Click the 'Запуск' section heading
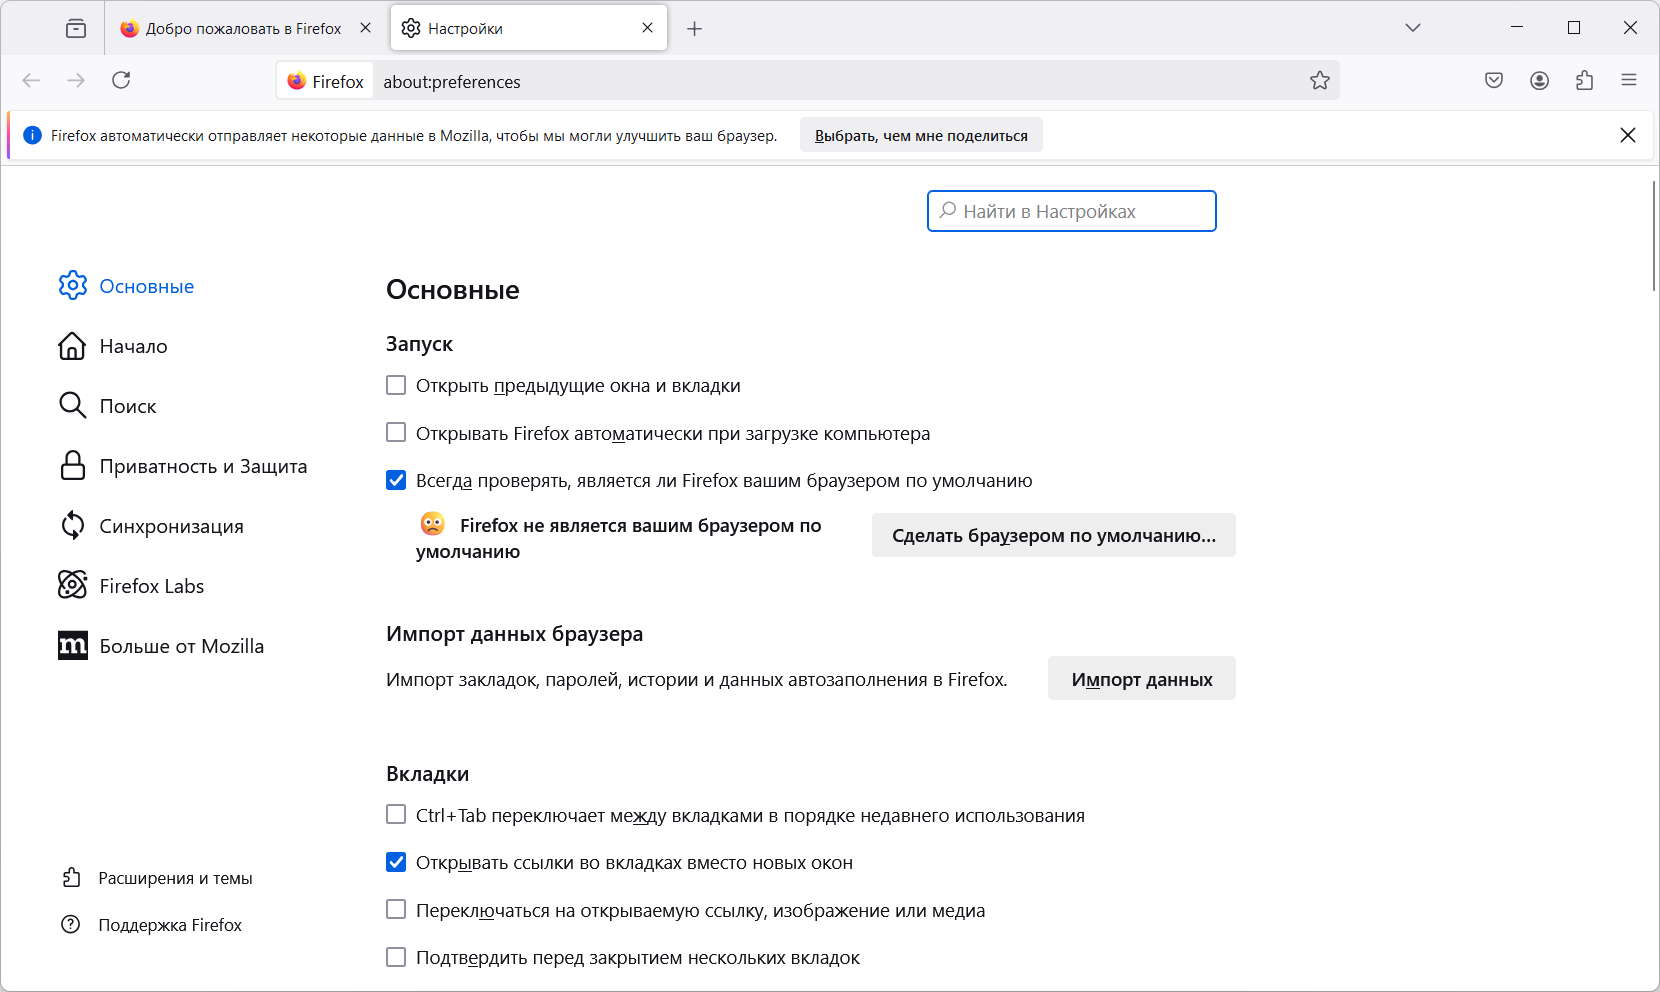 click(419, 344)
